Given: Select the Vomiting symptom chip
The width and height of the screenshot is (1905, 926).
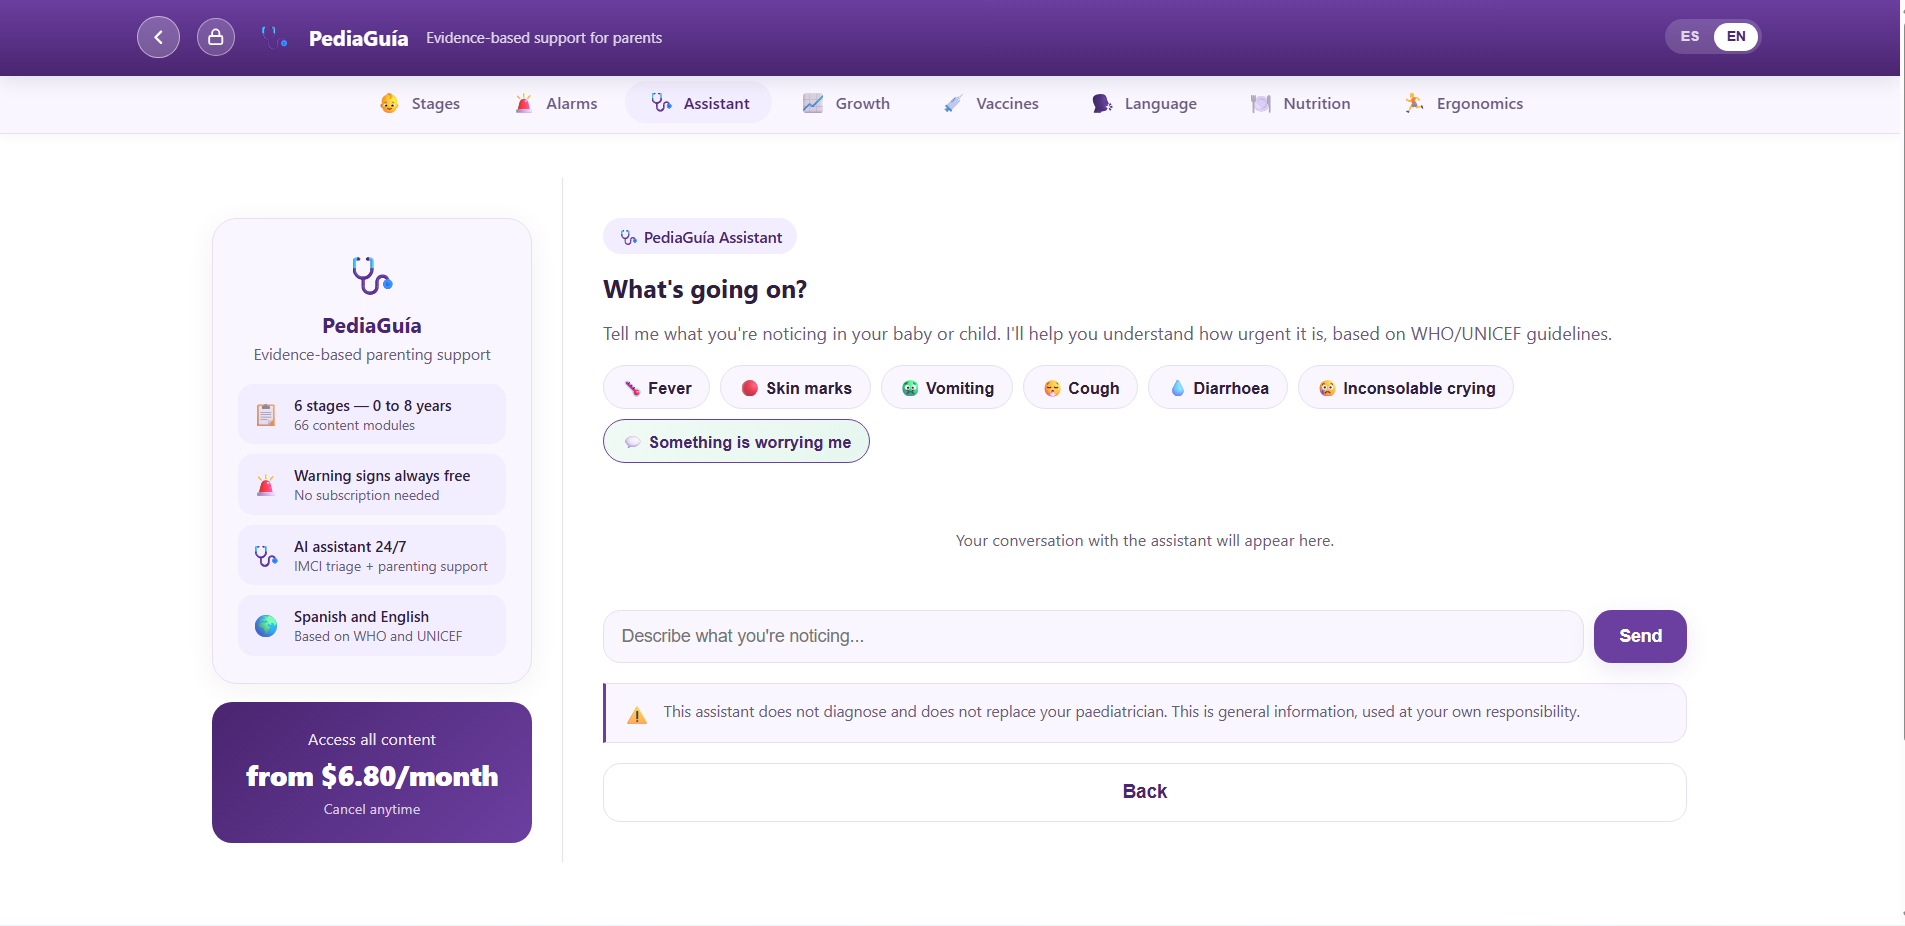Looking at the screenshot, I should (x=946, y=388).
